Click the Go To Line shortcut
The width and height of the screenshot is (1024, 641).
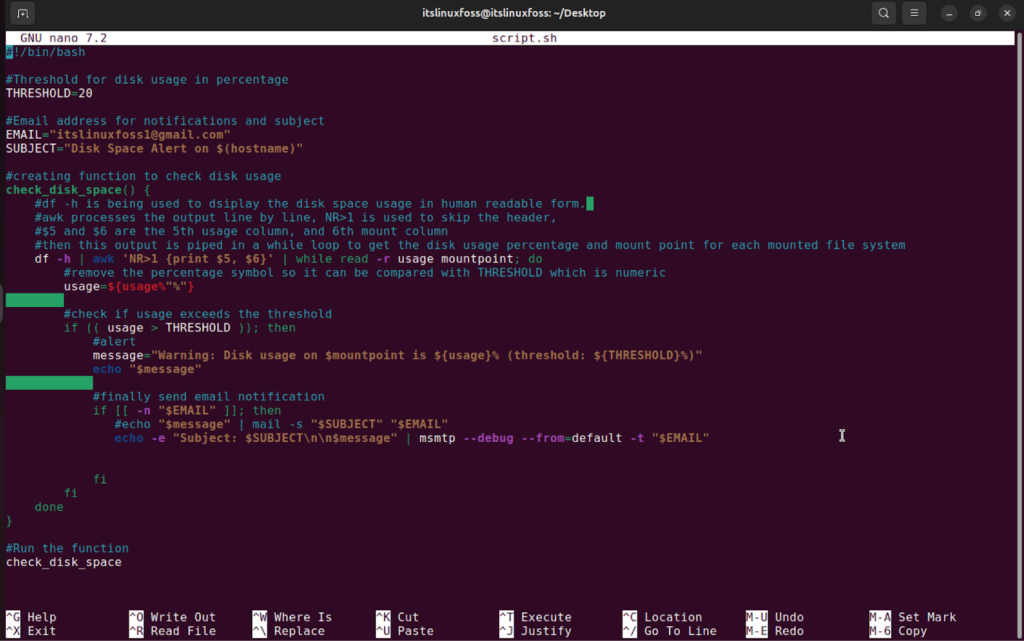coord(669,631)
